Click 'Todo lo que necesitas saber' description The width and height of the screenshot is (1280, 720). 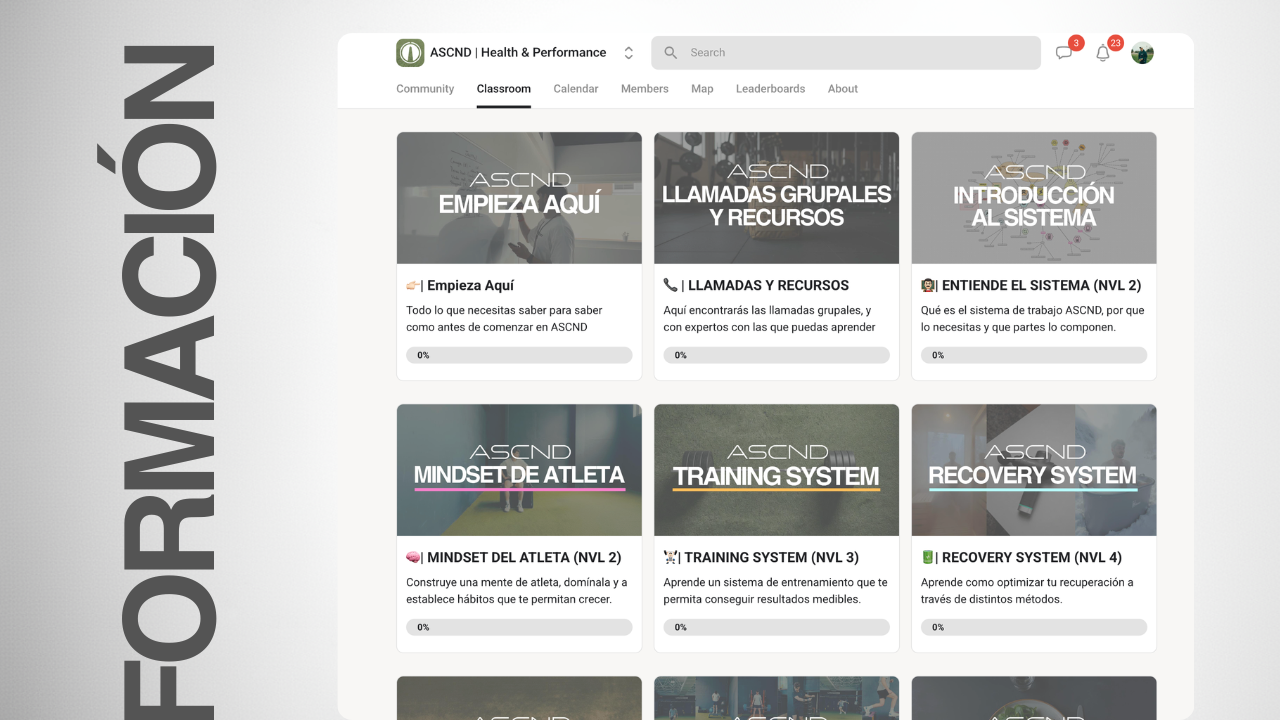tap(504, 318)
